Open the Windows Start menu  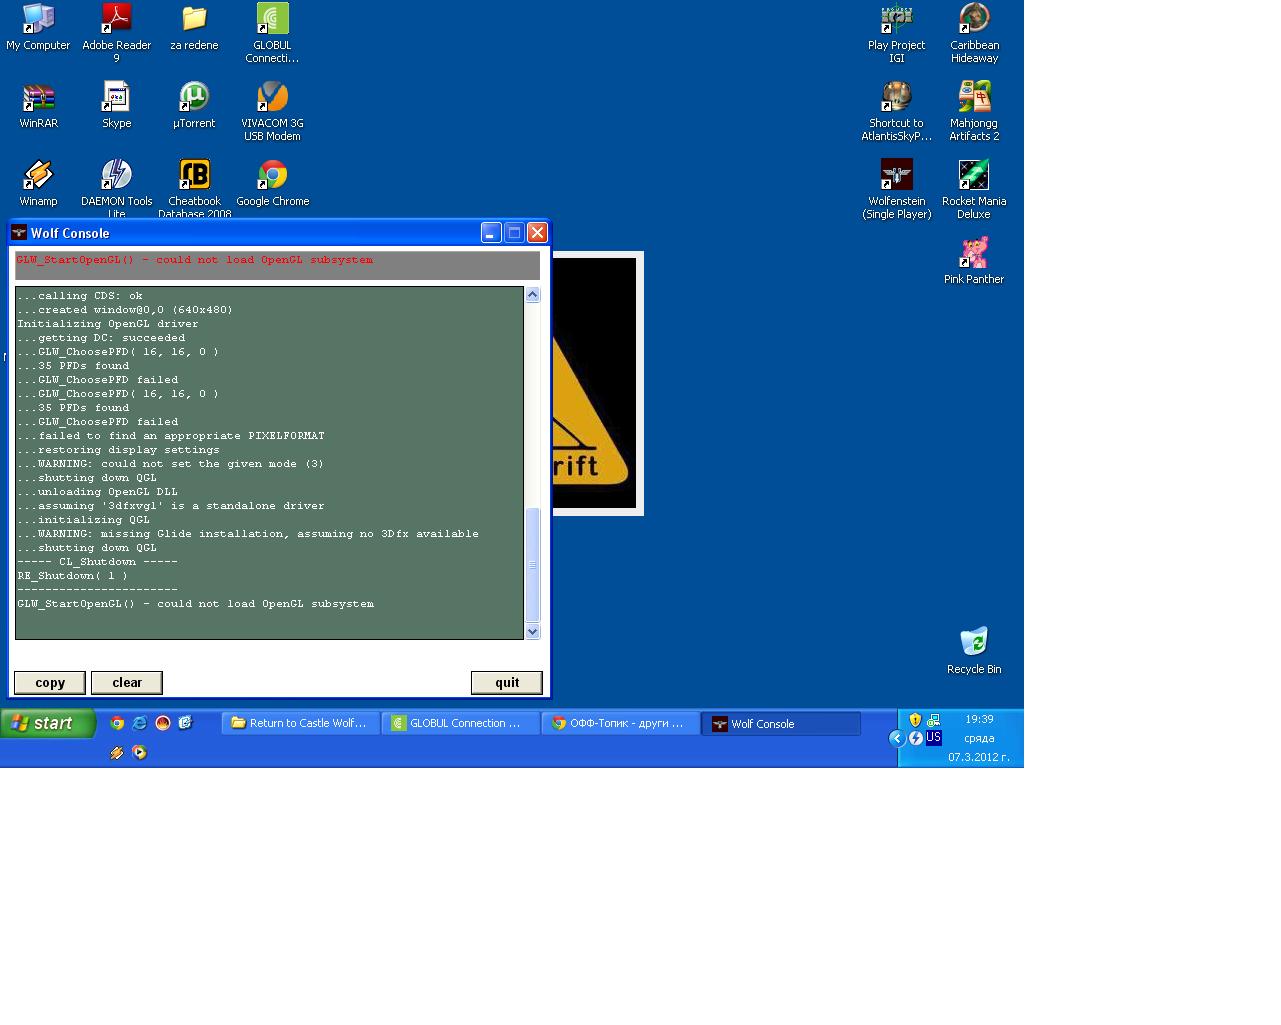[47, 723]
